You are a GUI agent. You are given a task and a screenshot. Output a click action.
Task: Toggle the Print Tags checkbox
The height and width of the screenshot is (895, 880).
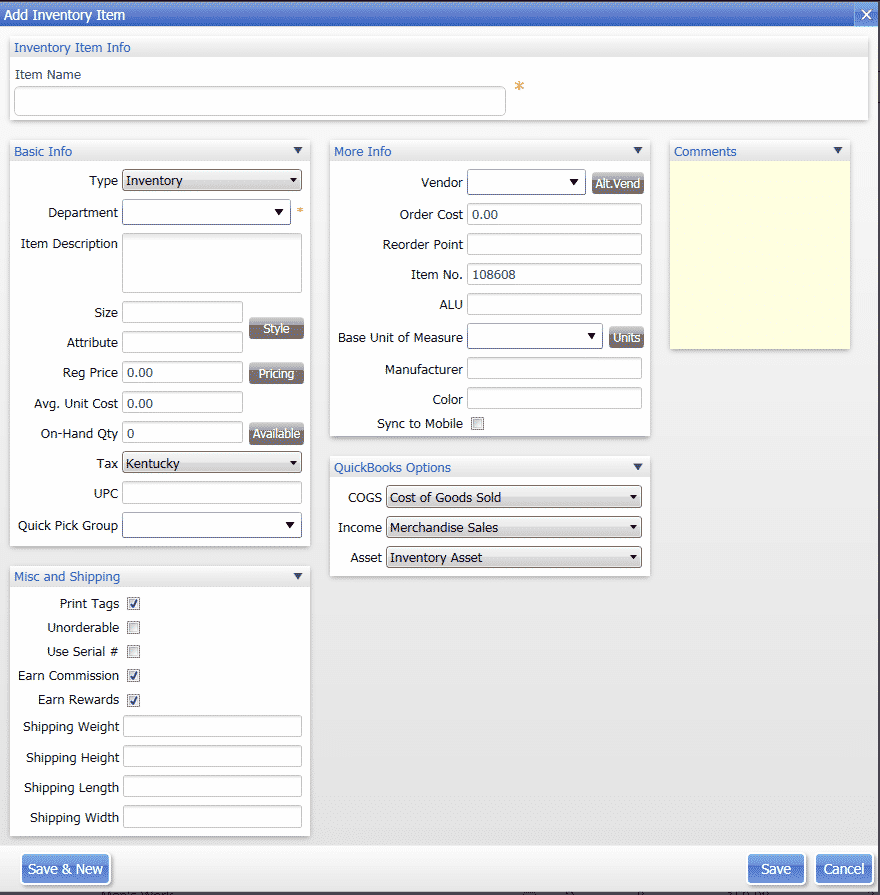(x=134, y=603)
